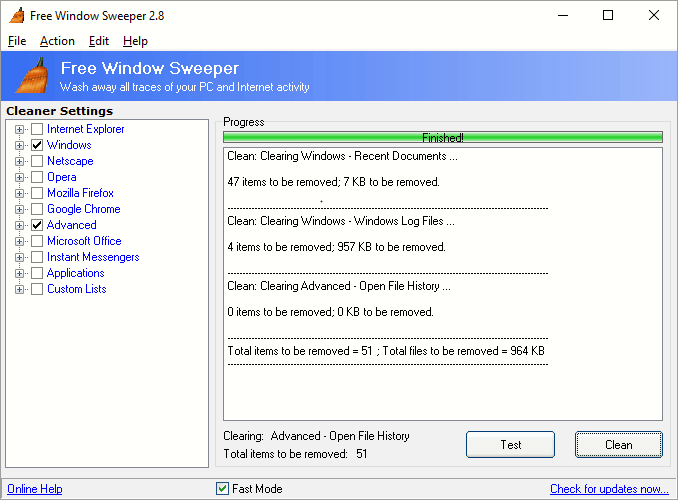This screenshot has height=500, width=678.
Task: Uncheck the Advanced checkbox
Action: click(x=37, y=225)
